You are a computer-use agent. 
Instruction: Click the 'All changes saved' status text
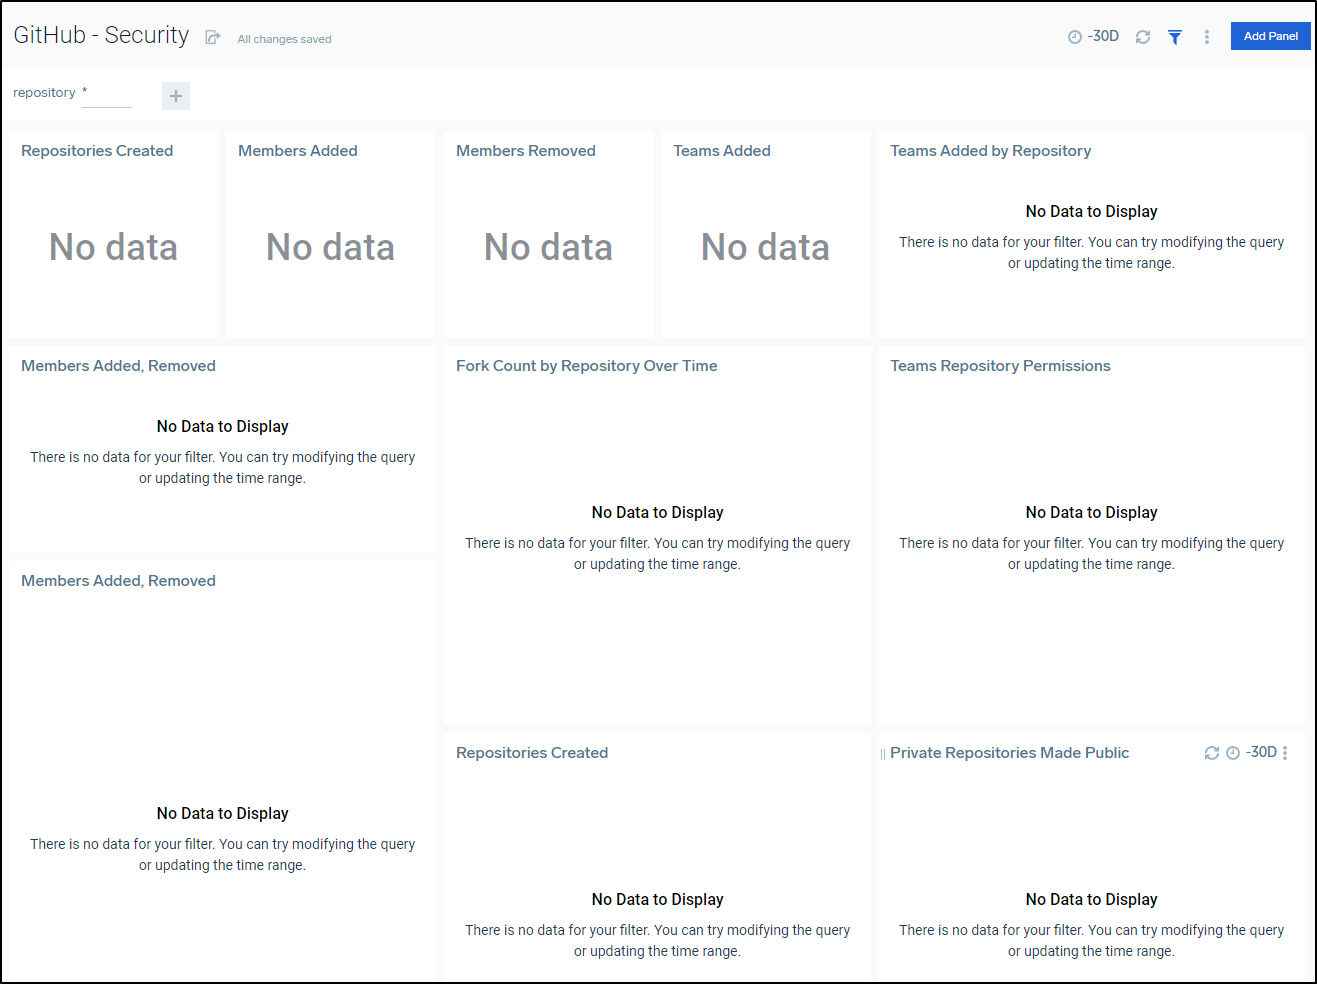point(284,39)
